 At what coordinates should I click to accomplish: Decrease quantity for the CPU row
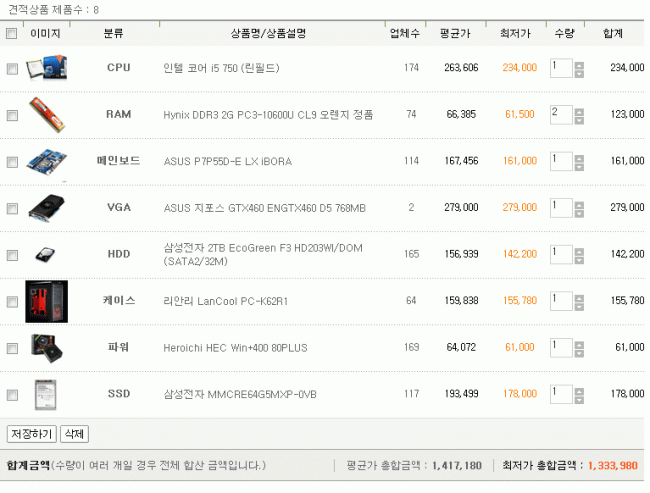click(x=580, y=73)
